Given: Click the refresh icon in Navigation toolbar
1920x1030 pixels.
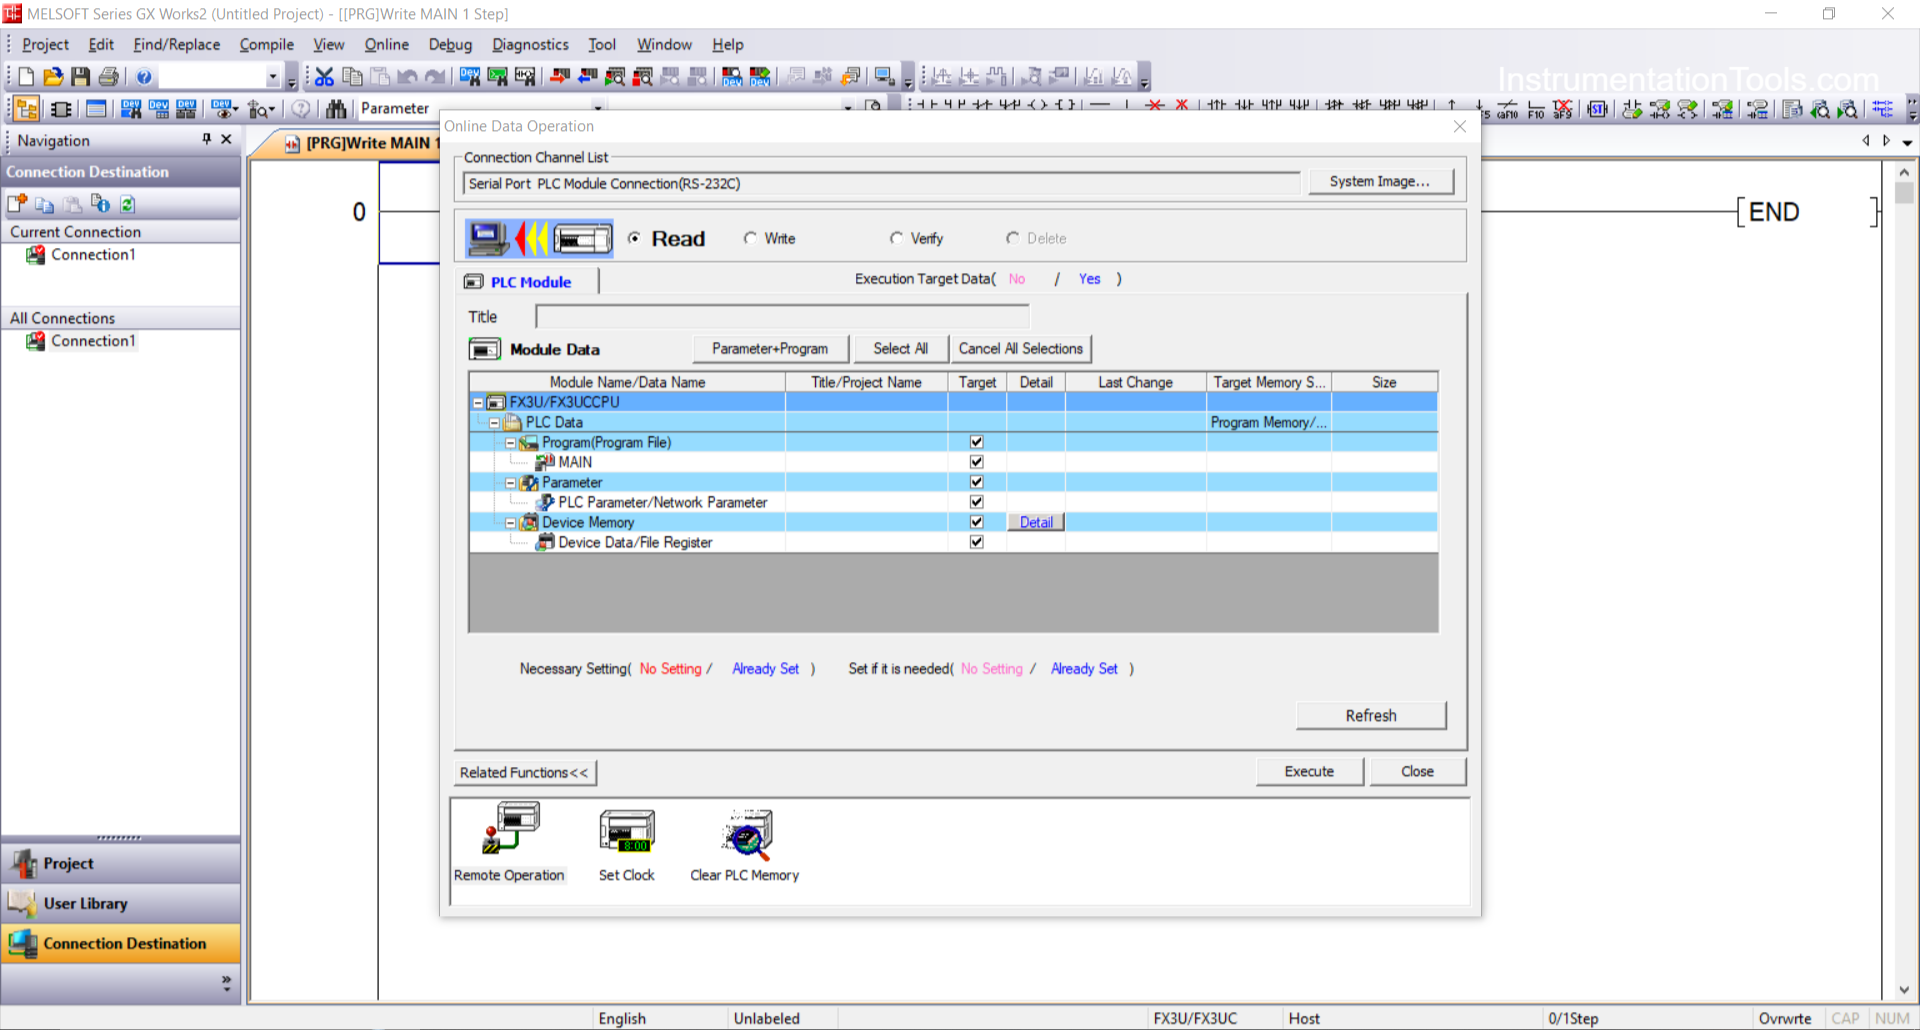Looking at the screenshot, I should [x=128, y=204].
